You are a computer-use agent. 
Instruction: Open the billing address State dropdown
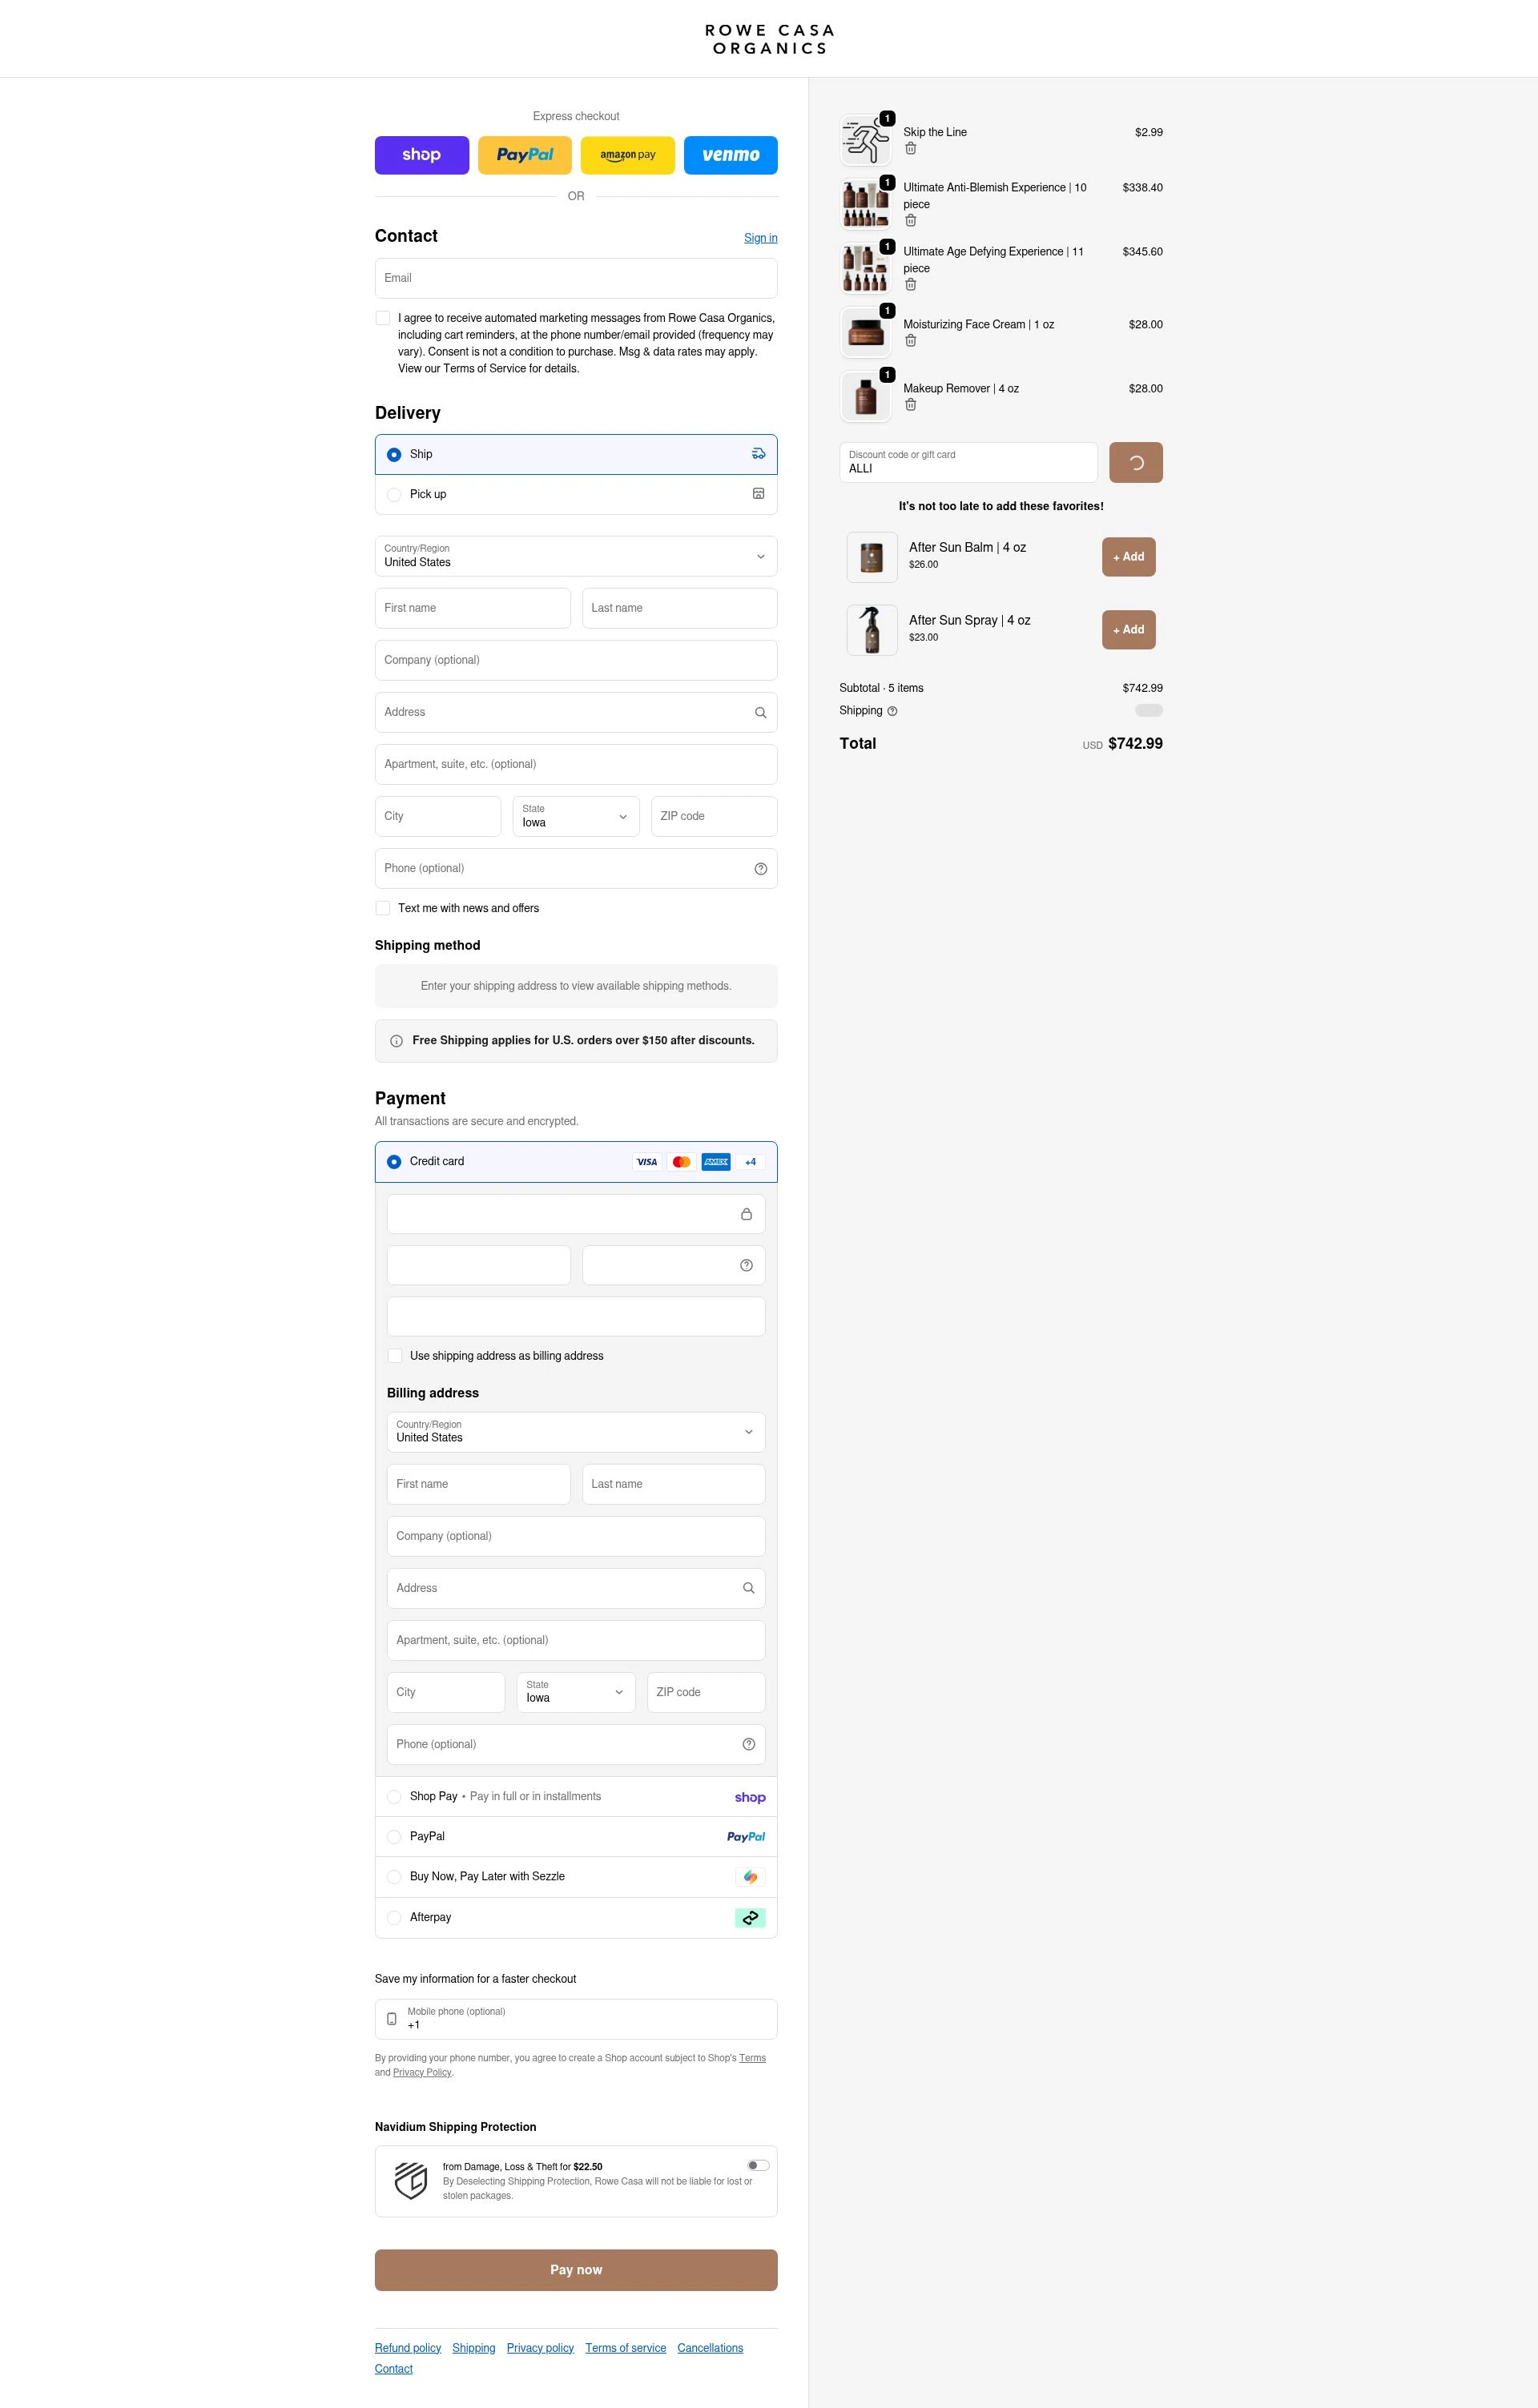[576, 1692]
